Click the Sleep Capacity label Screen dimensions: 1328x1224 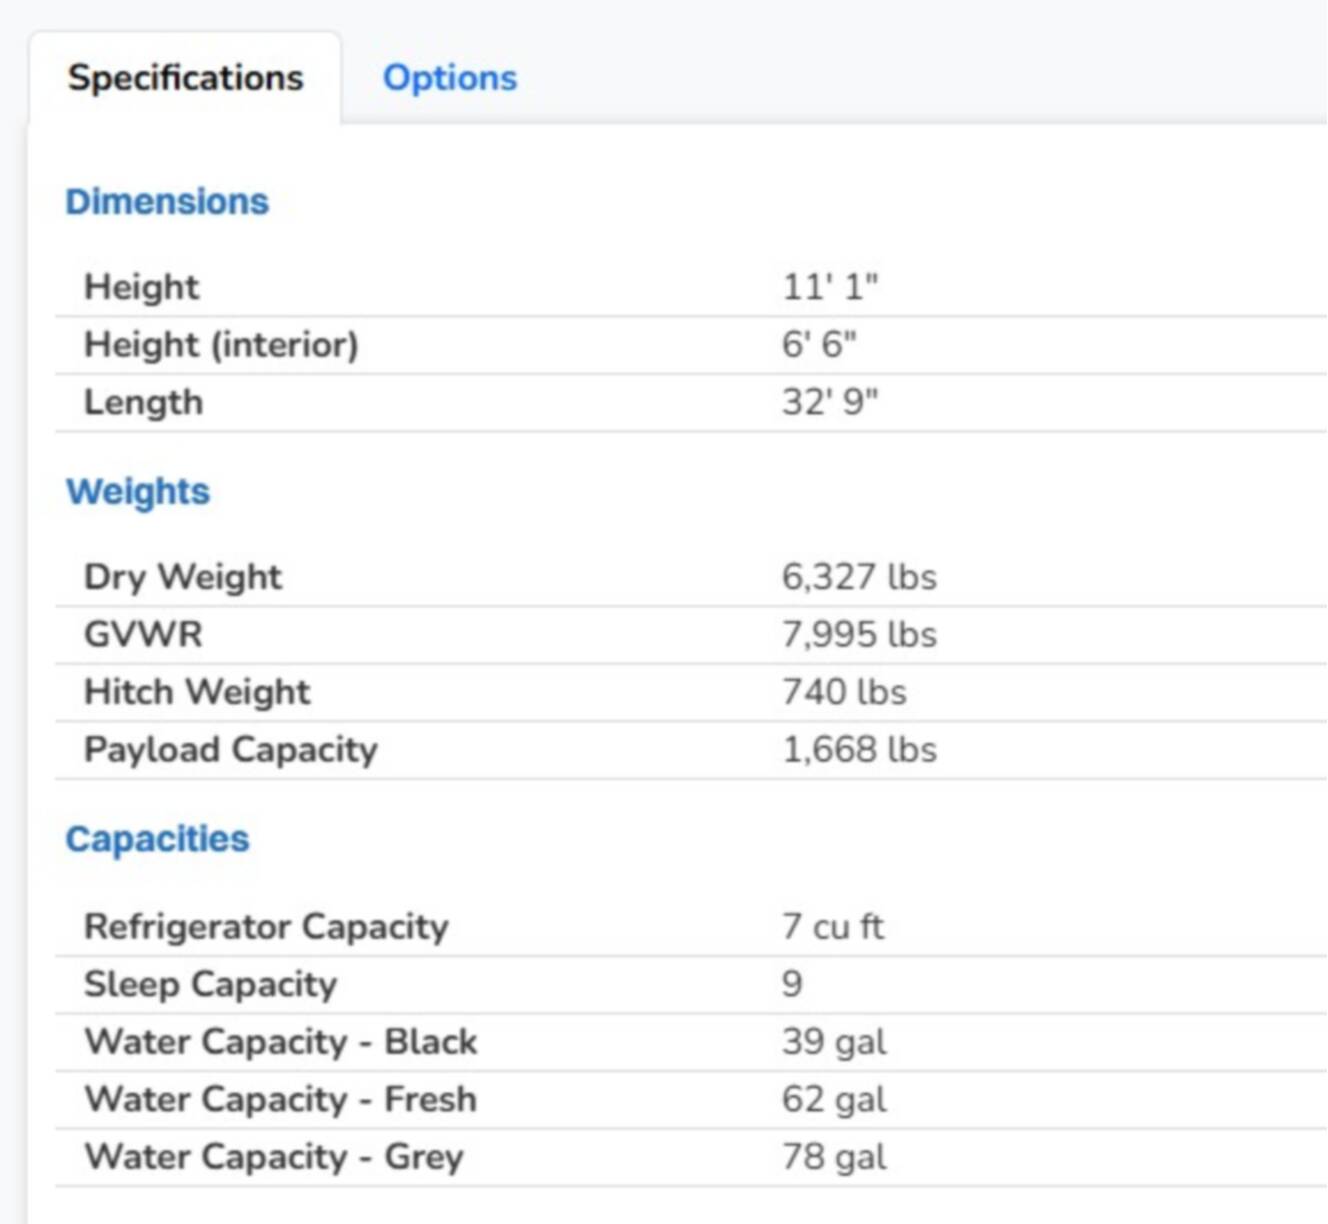click(210, 985)
